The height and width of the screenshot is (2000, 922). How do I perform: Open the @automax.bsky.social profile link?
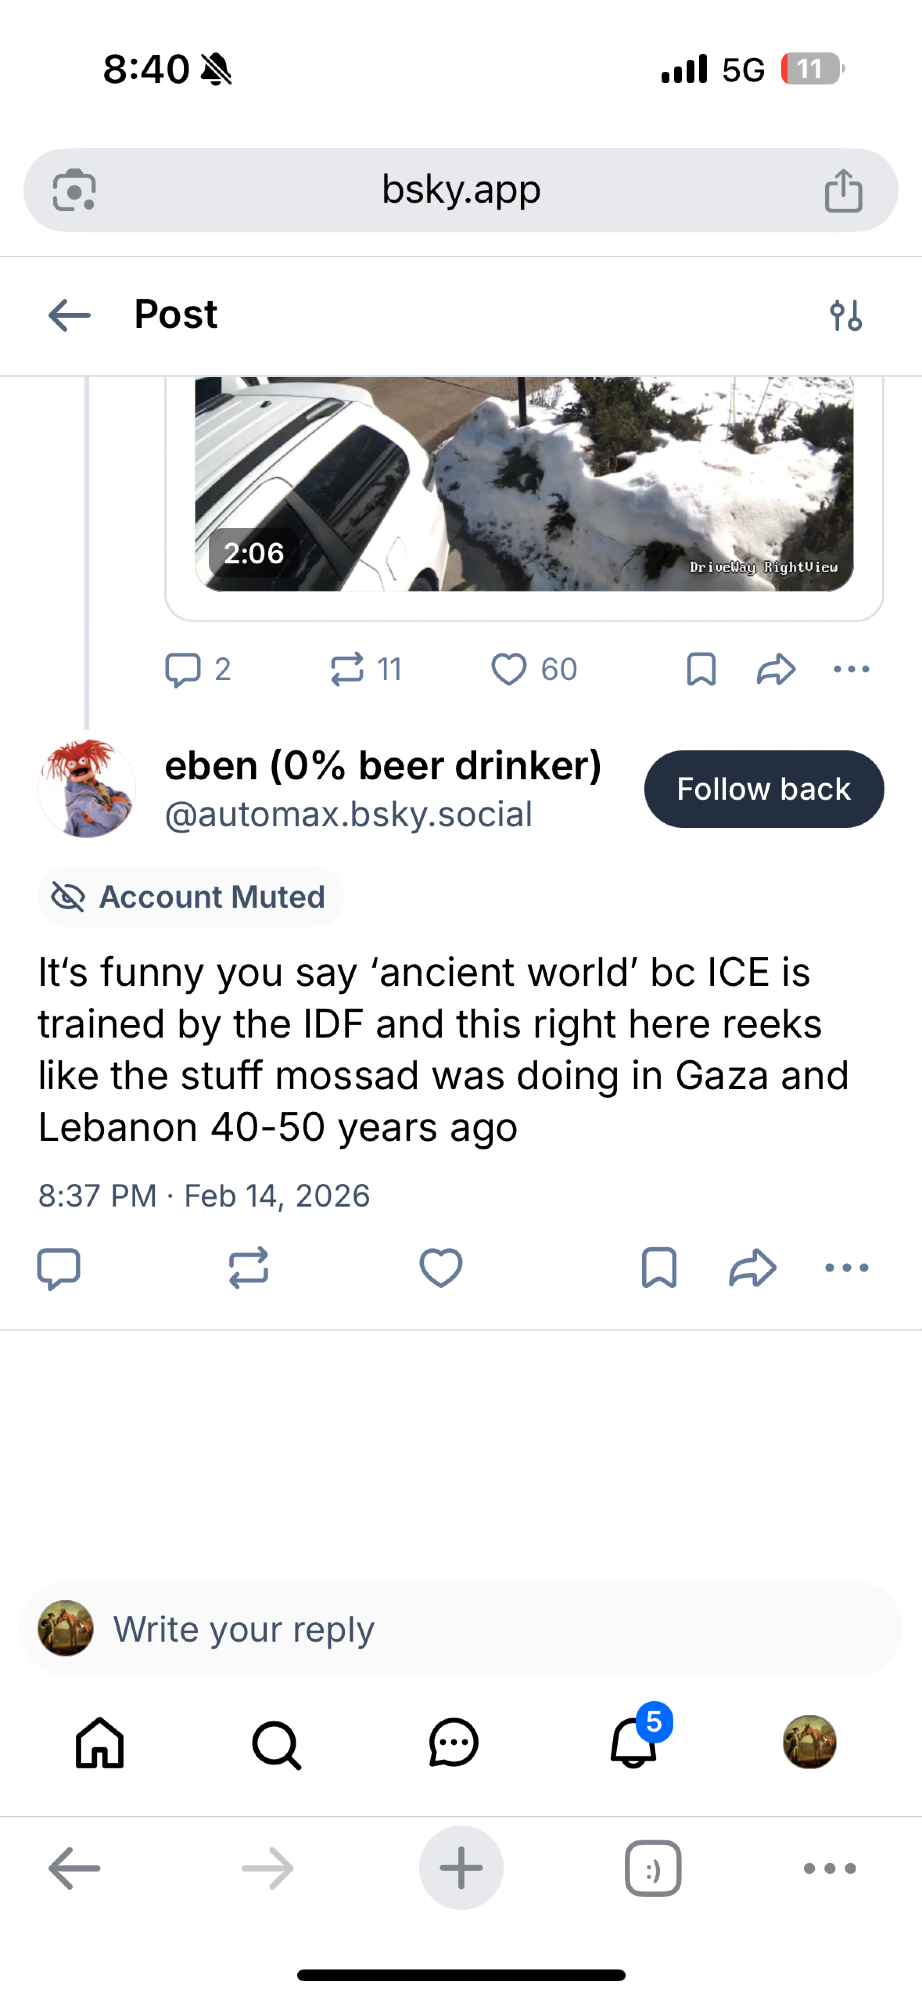pos(348,815)
